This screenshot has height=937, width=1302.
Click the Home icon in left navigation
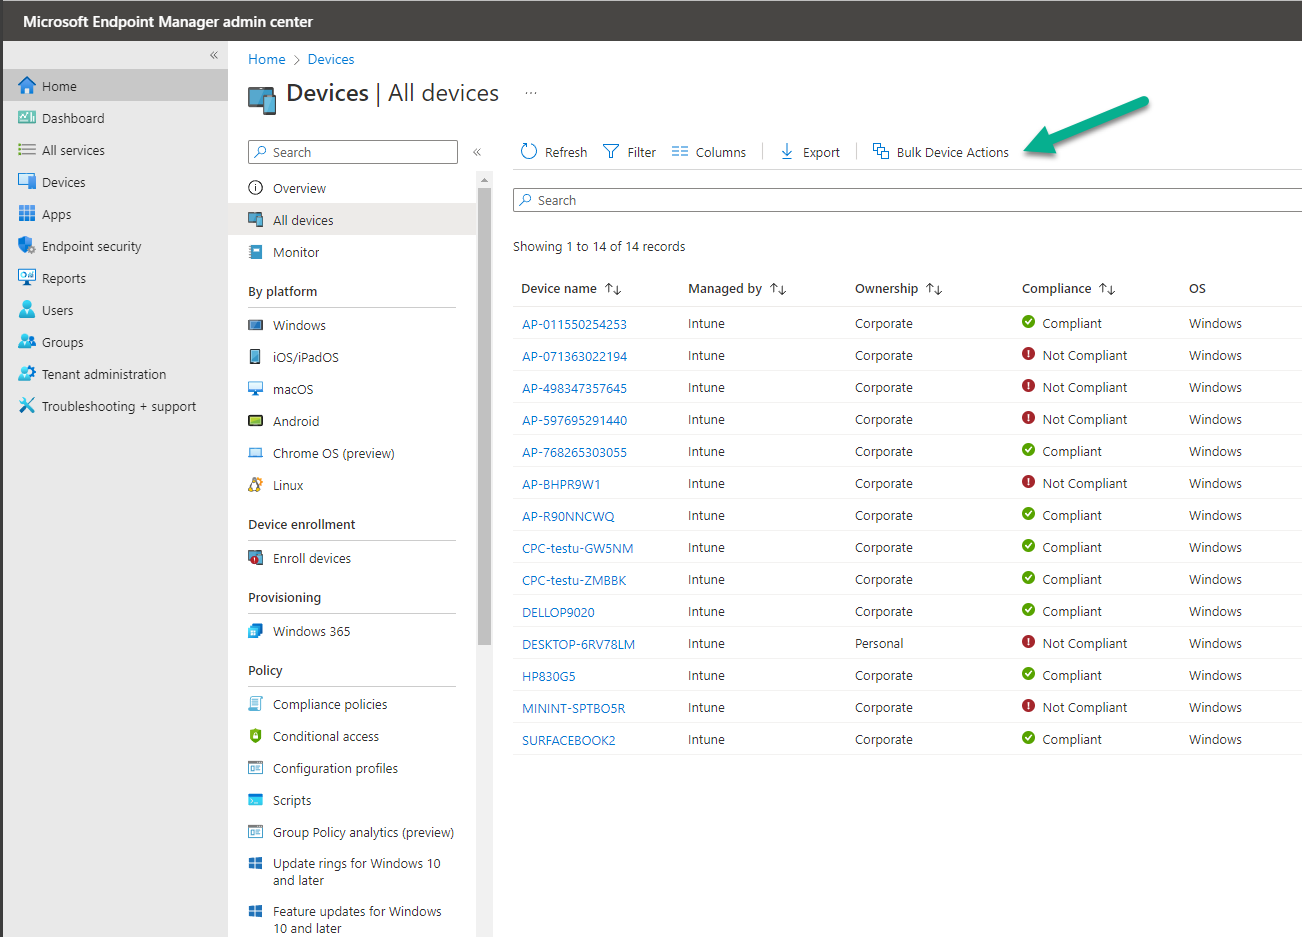27,86
